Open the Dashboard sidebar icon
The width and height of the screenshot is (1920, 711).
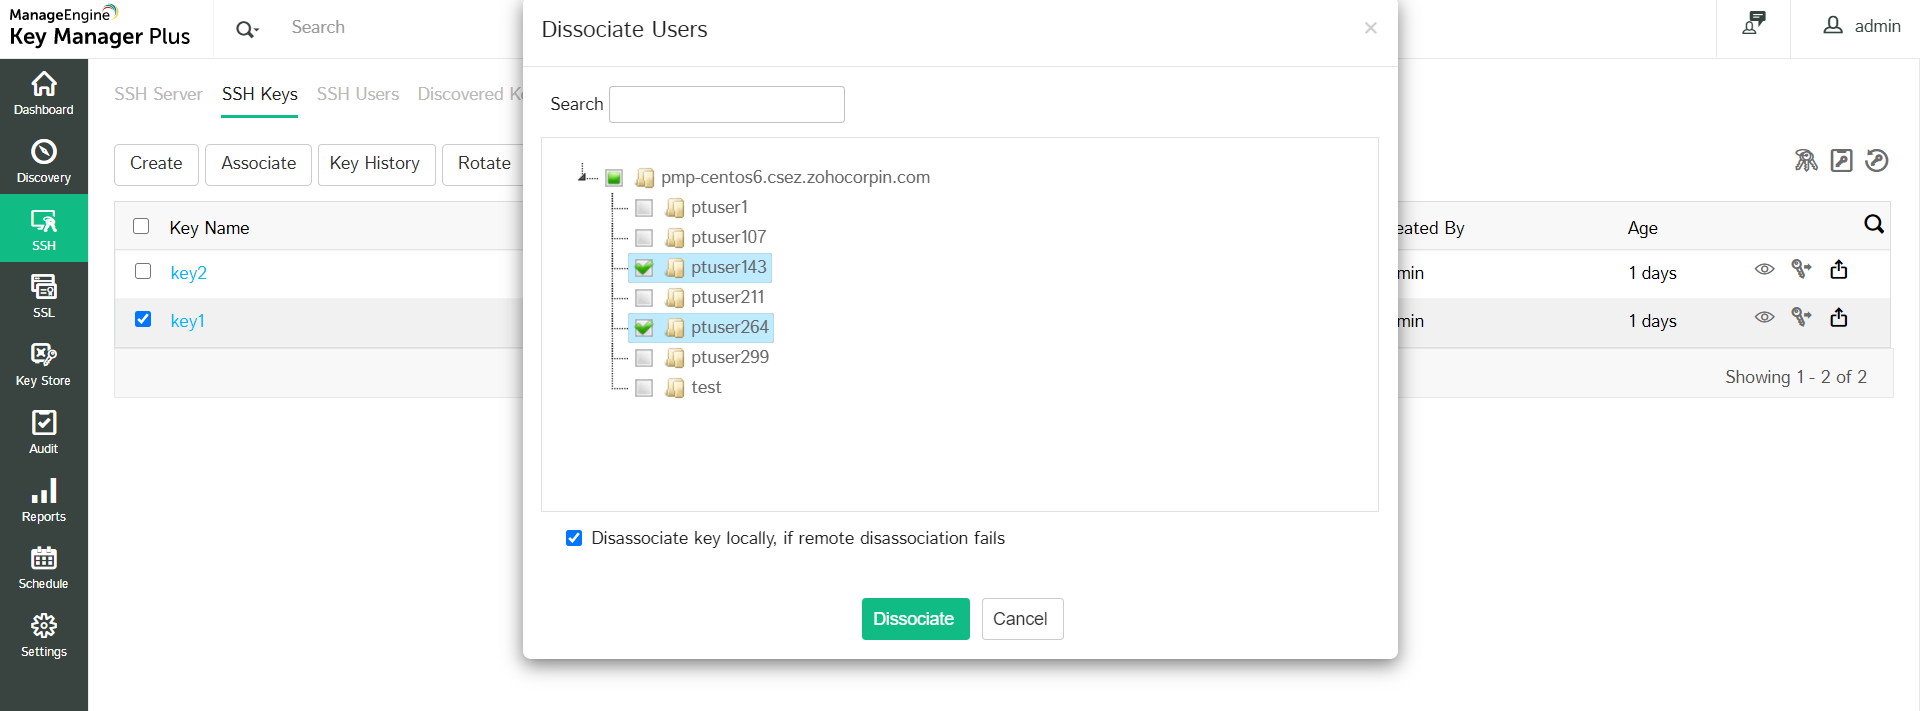pyautogui.click(x=44, y=93)
